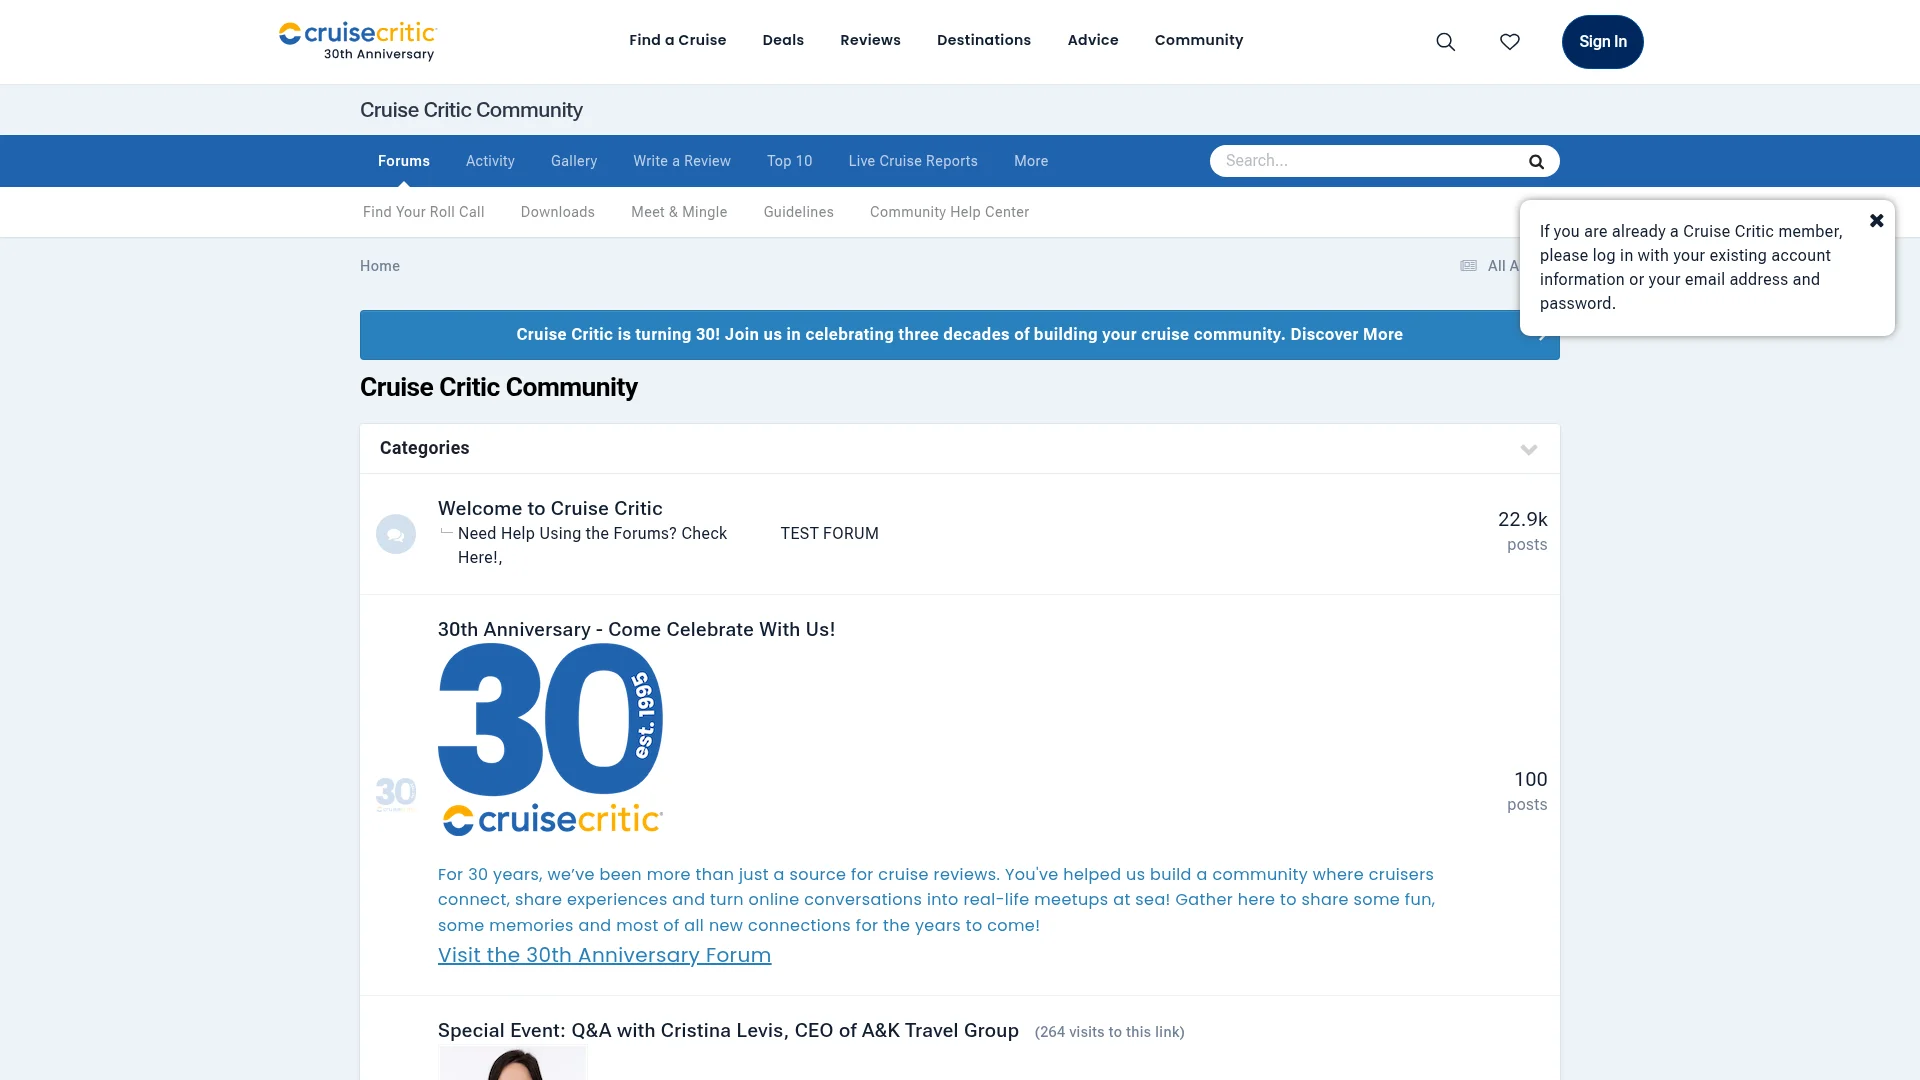The height and width of the screenshot is (1080, 1920).
Task: Open the Deals menu
Action: coord(783,40)
